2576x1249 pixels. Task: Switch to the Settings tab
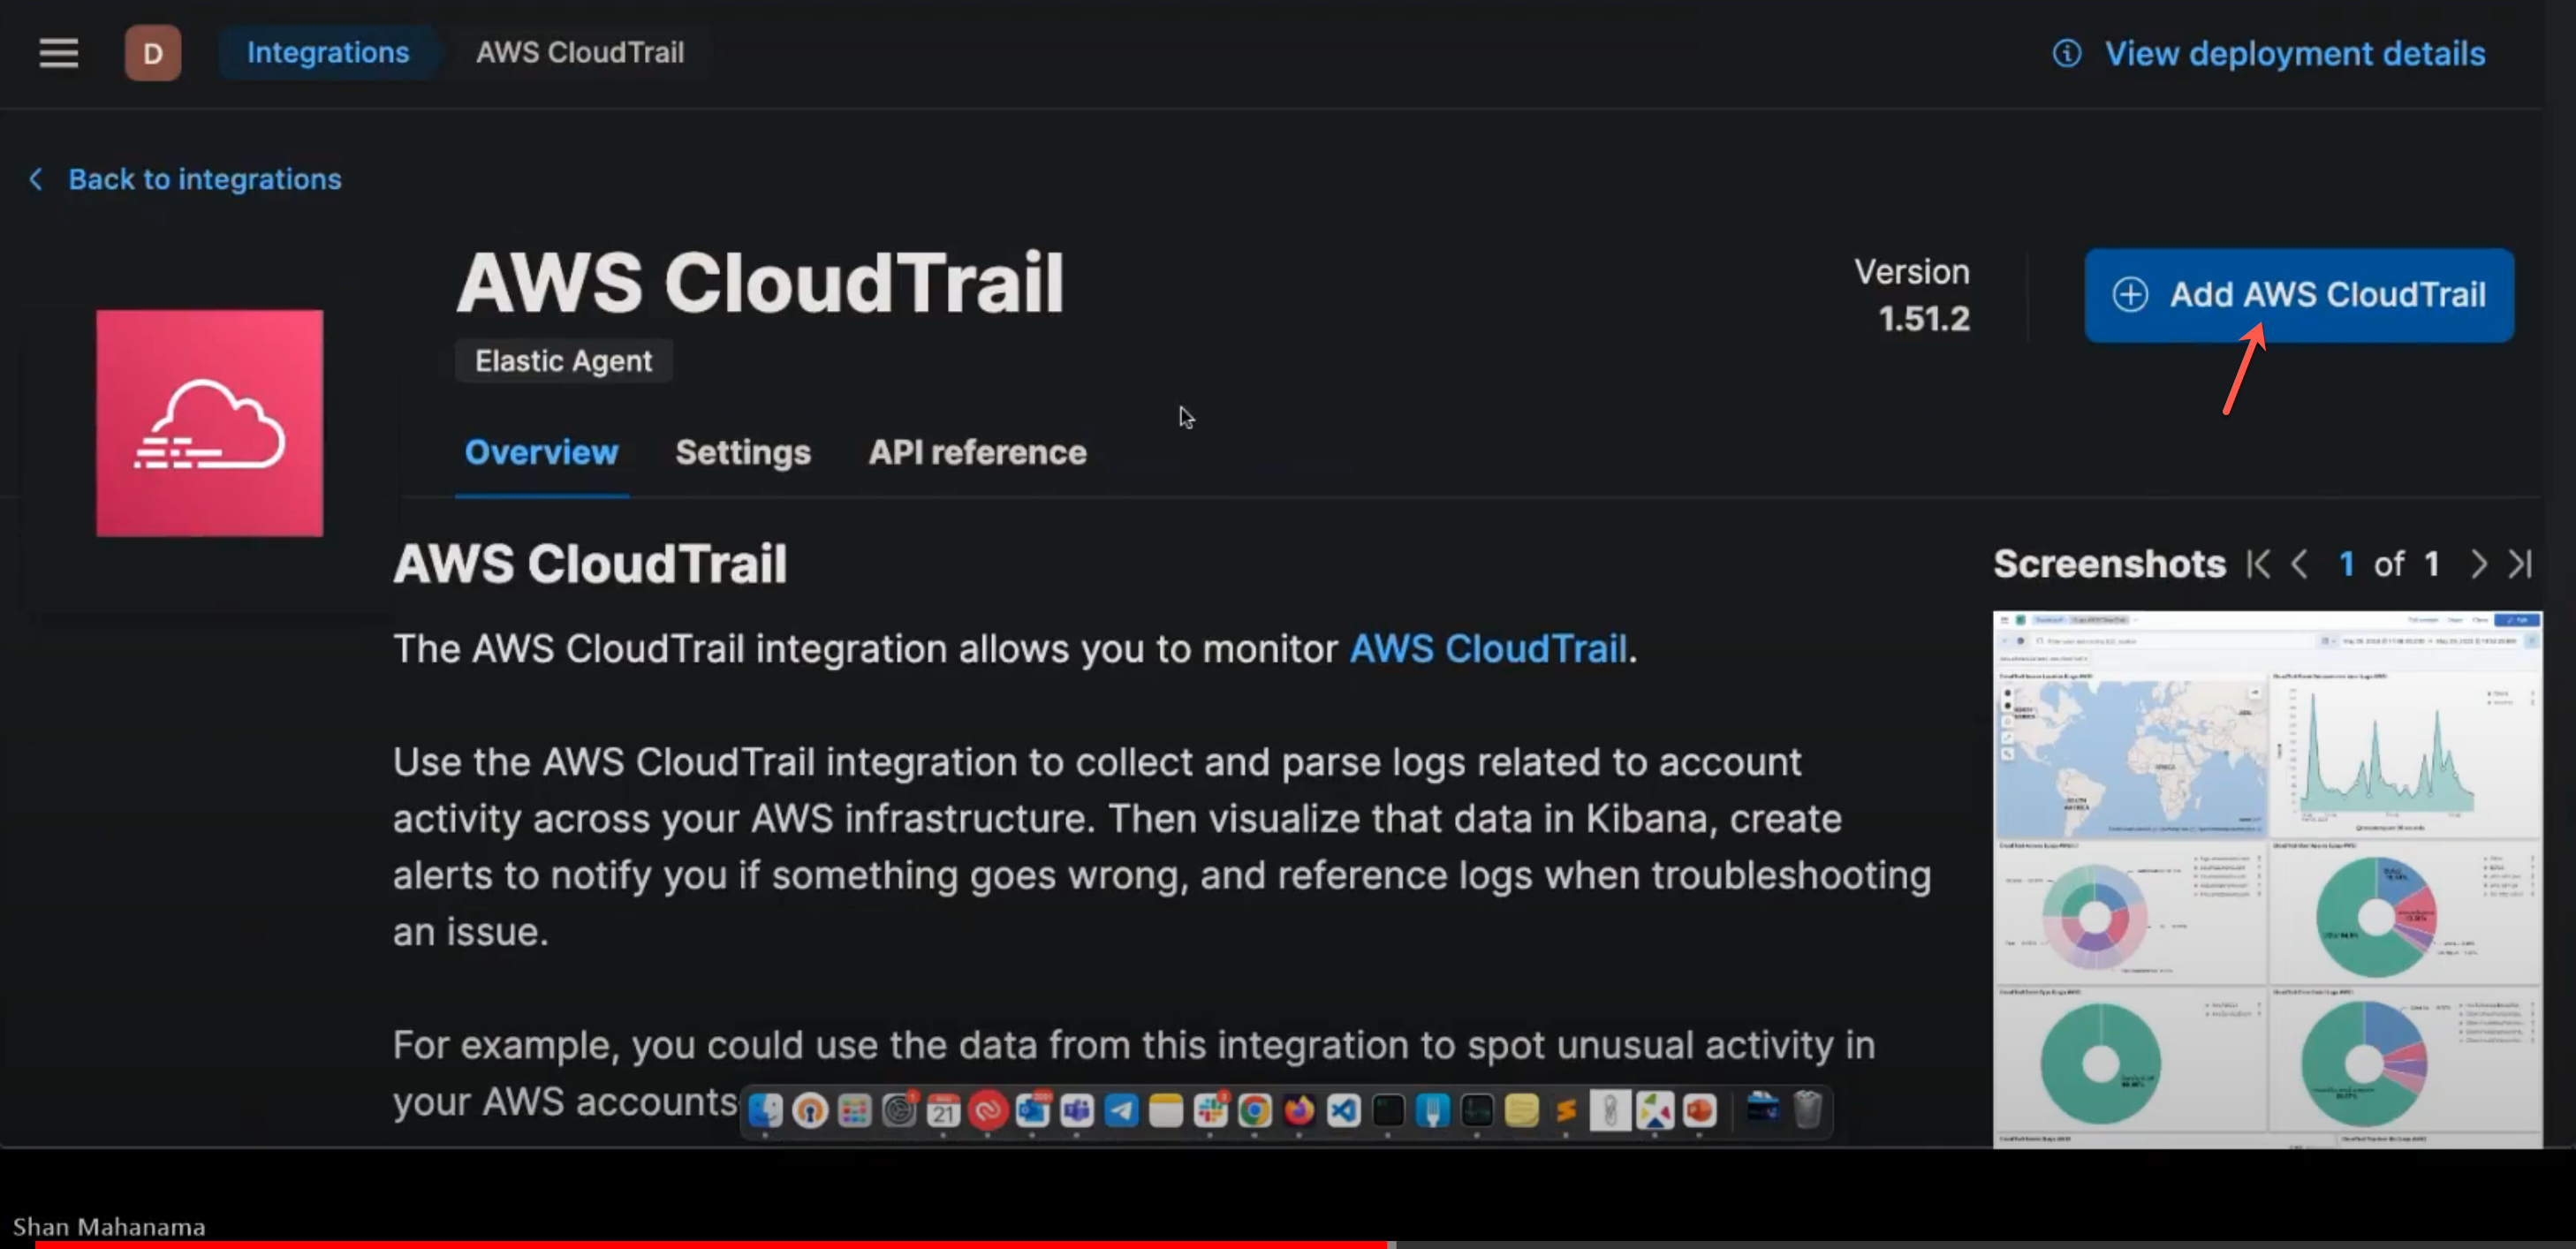pos(742,452)
